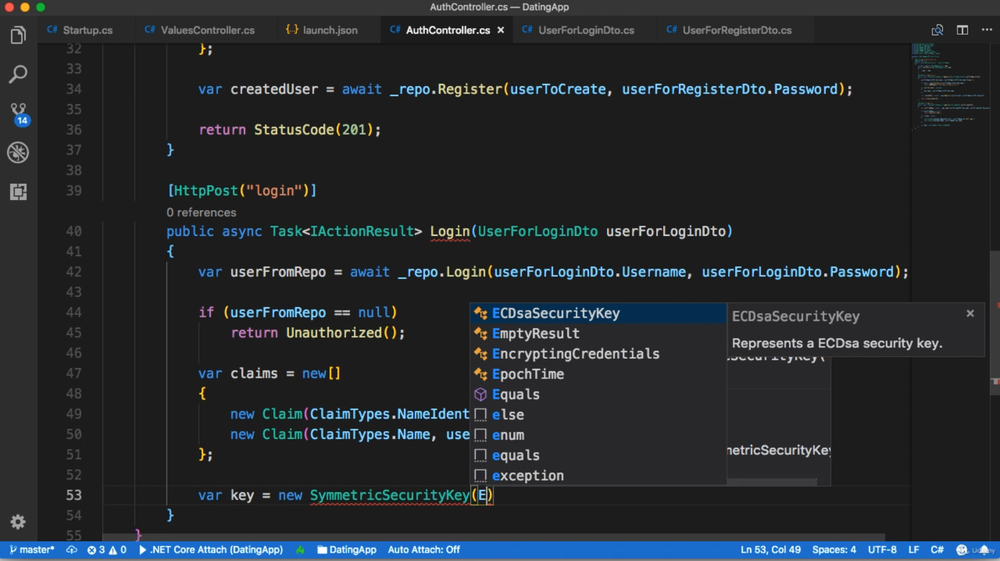This screenshot has width=1000, height=561.
Task: Click the Split Editor icon
Action: 962,30
